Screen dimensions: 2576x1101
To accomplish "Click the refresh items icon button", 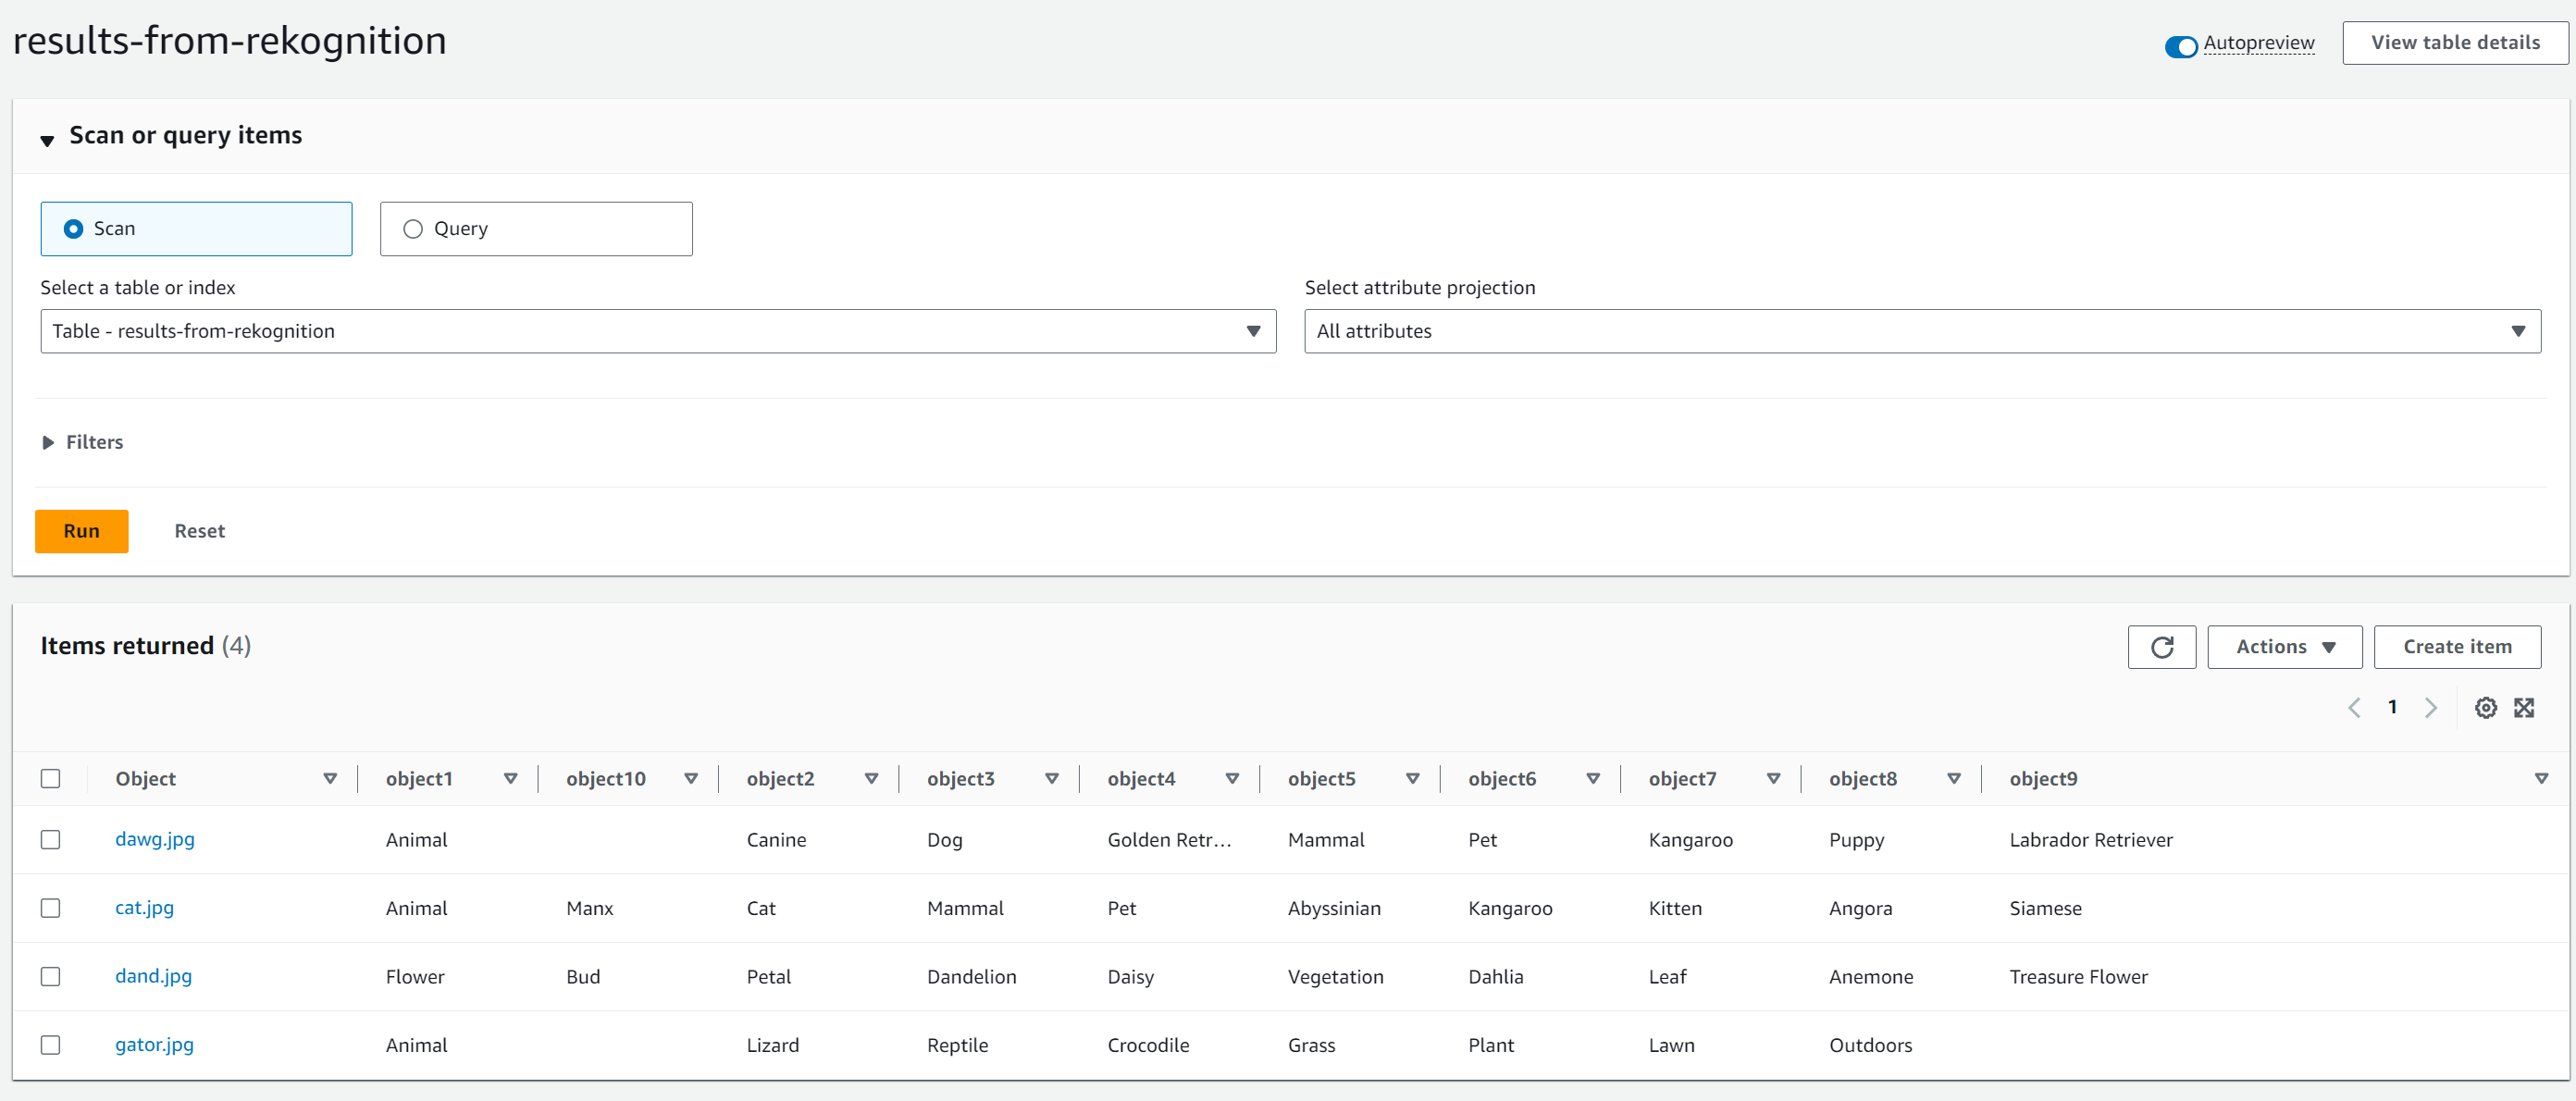I will click(2161, 647).
